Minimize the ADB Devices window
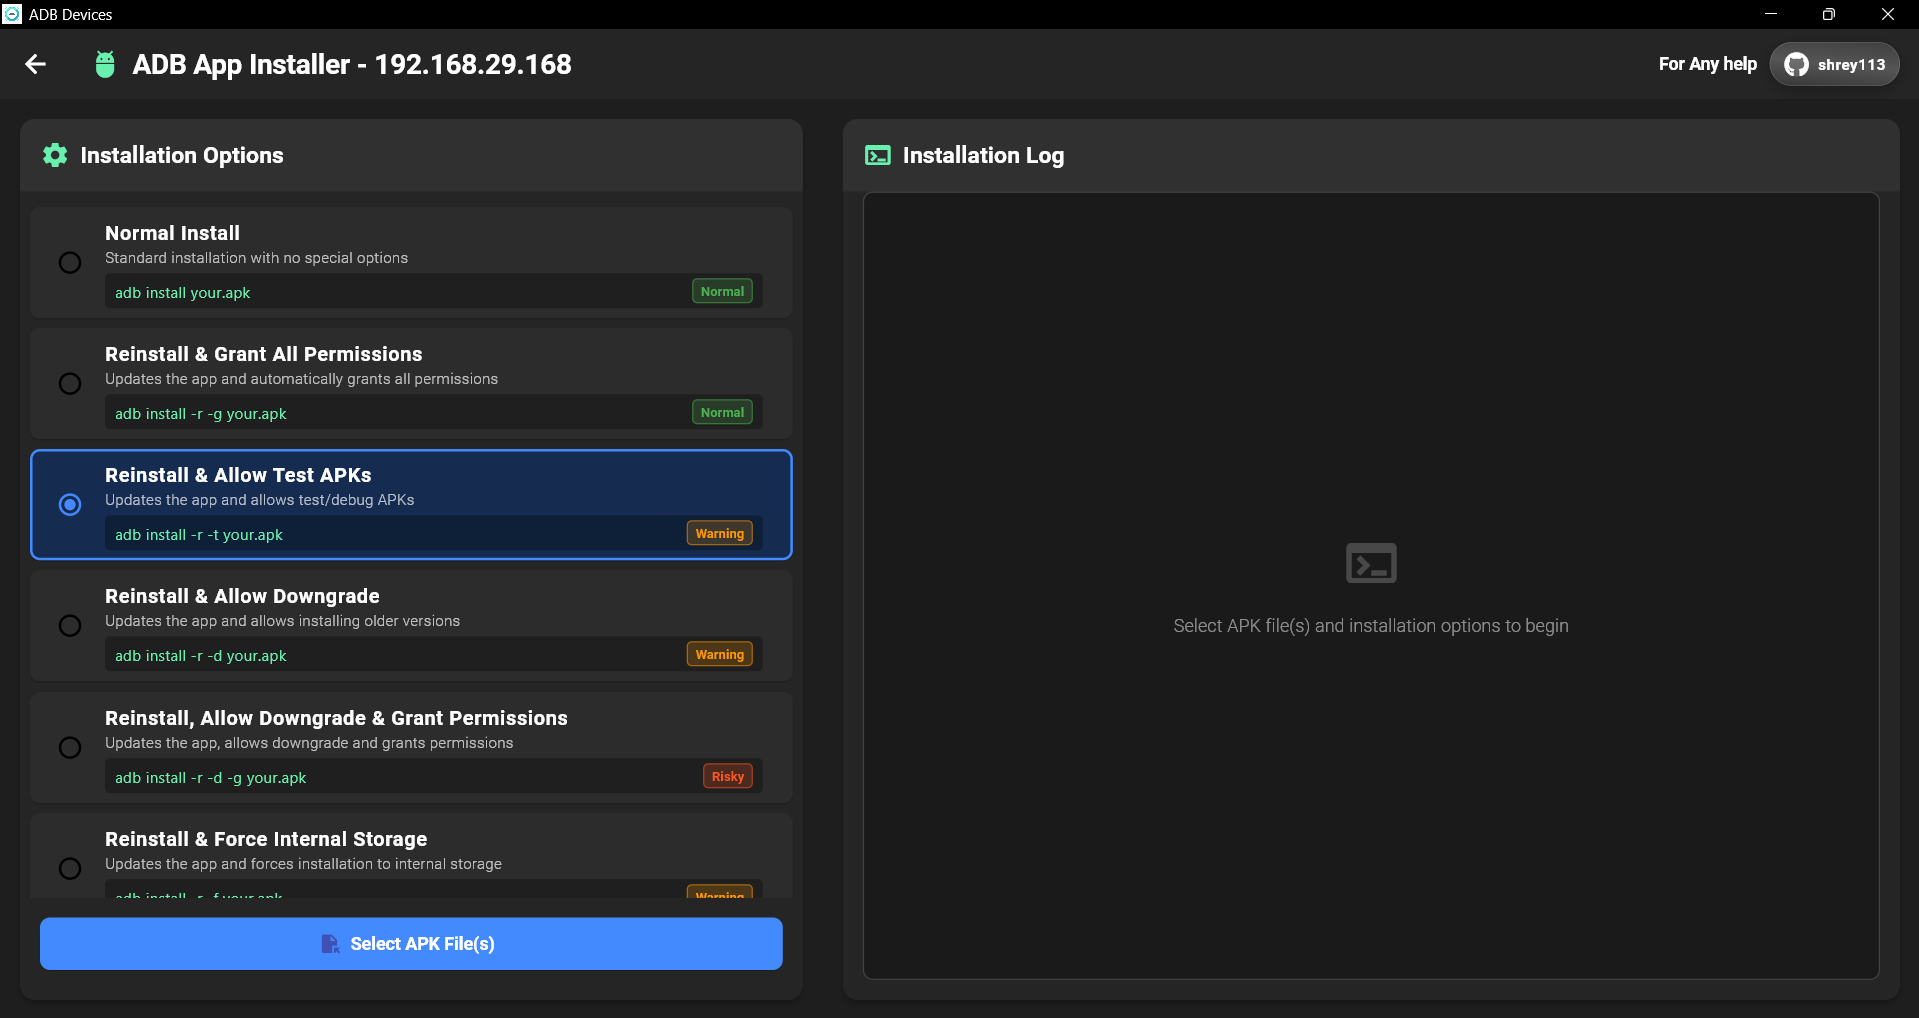 pyautogui.click(x=1770, y=14)
